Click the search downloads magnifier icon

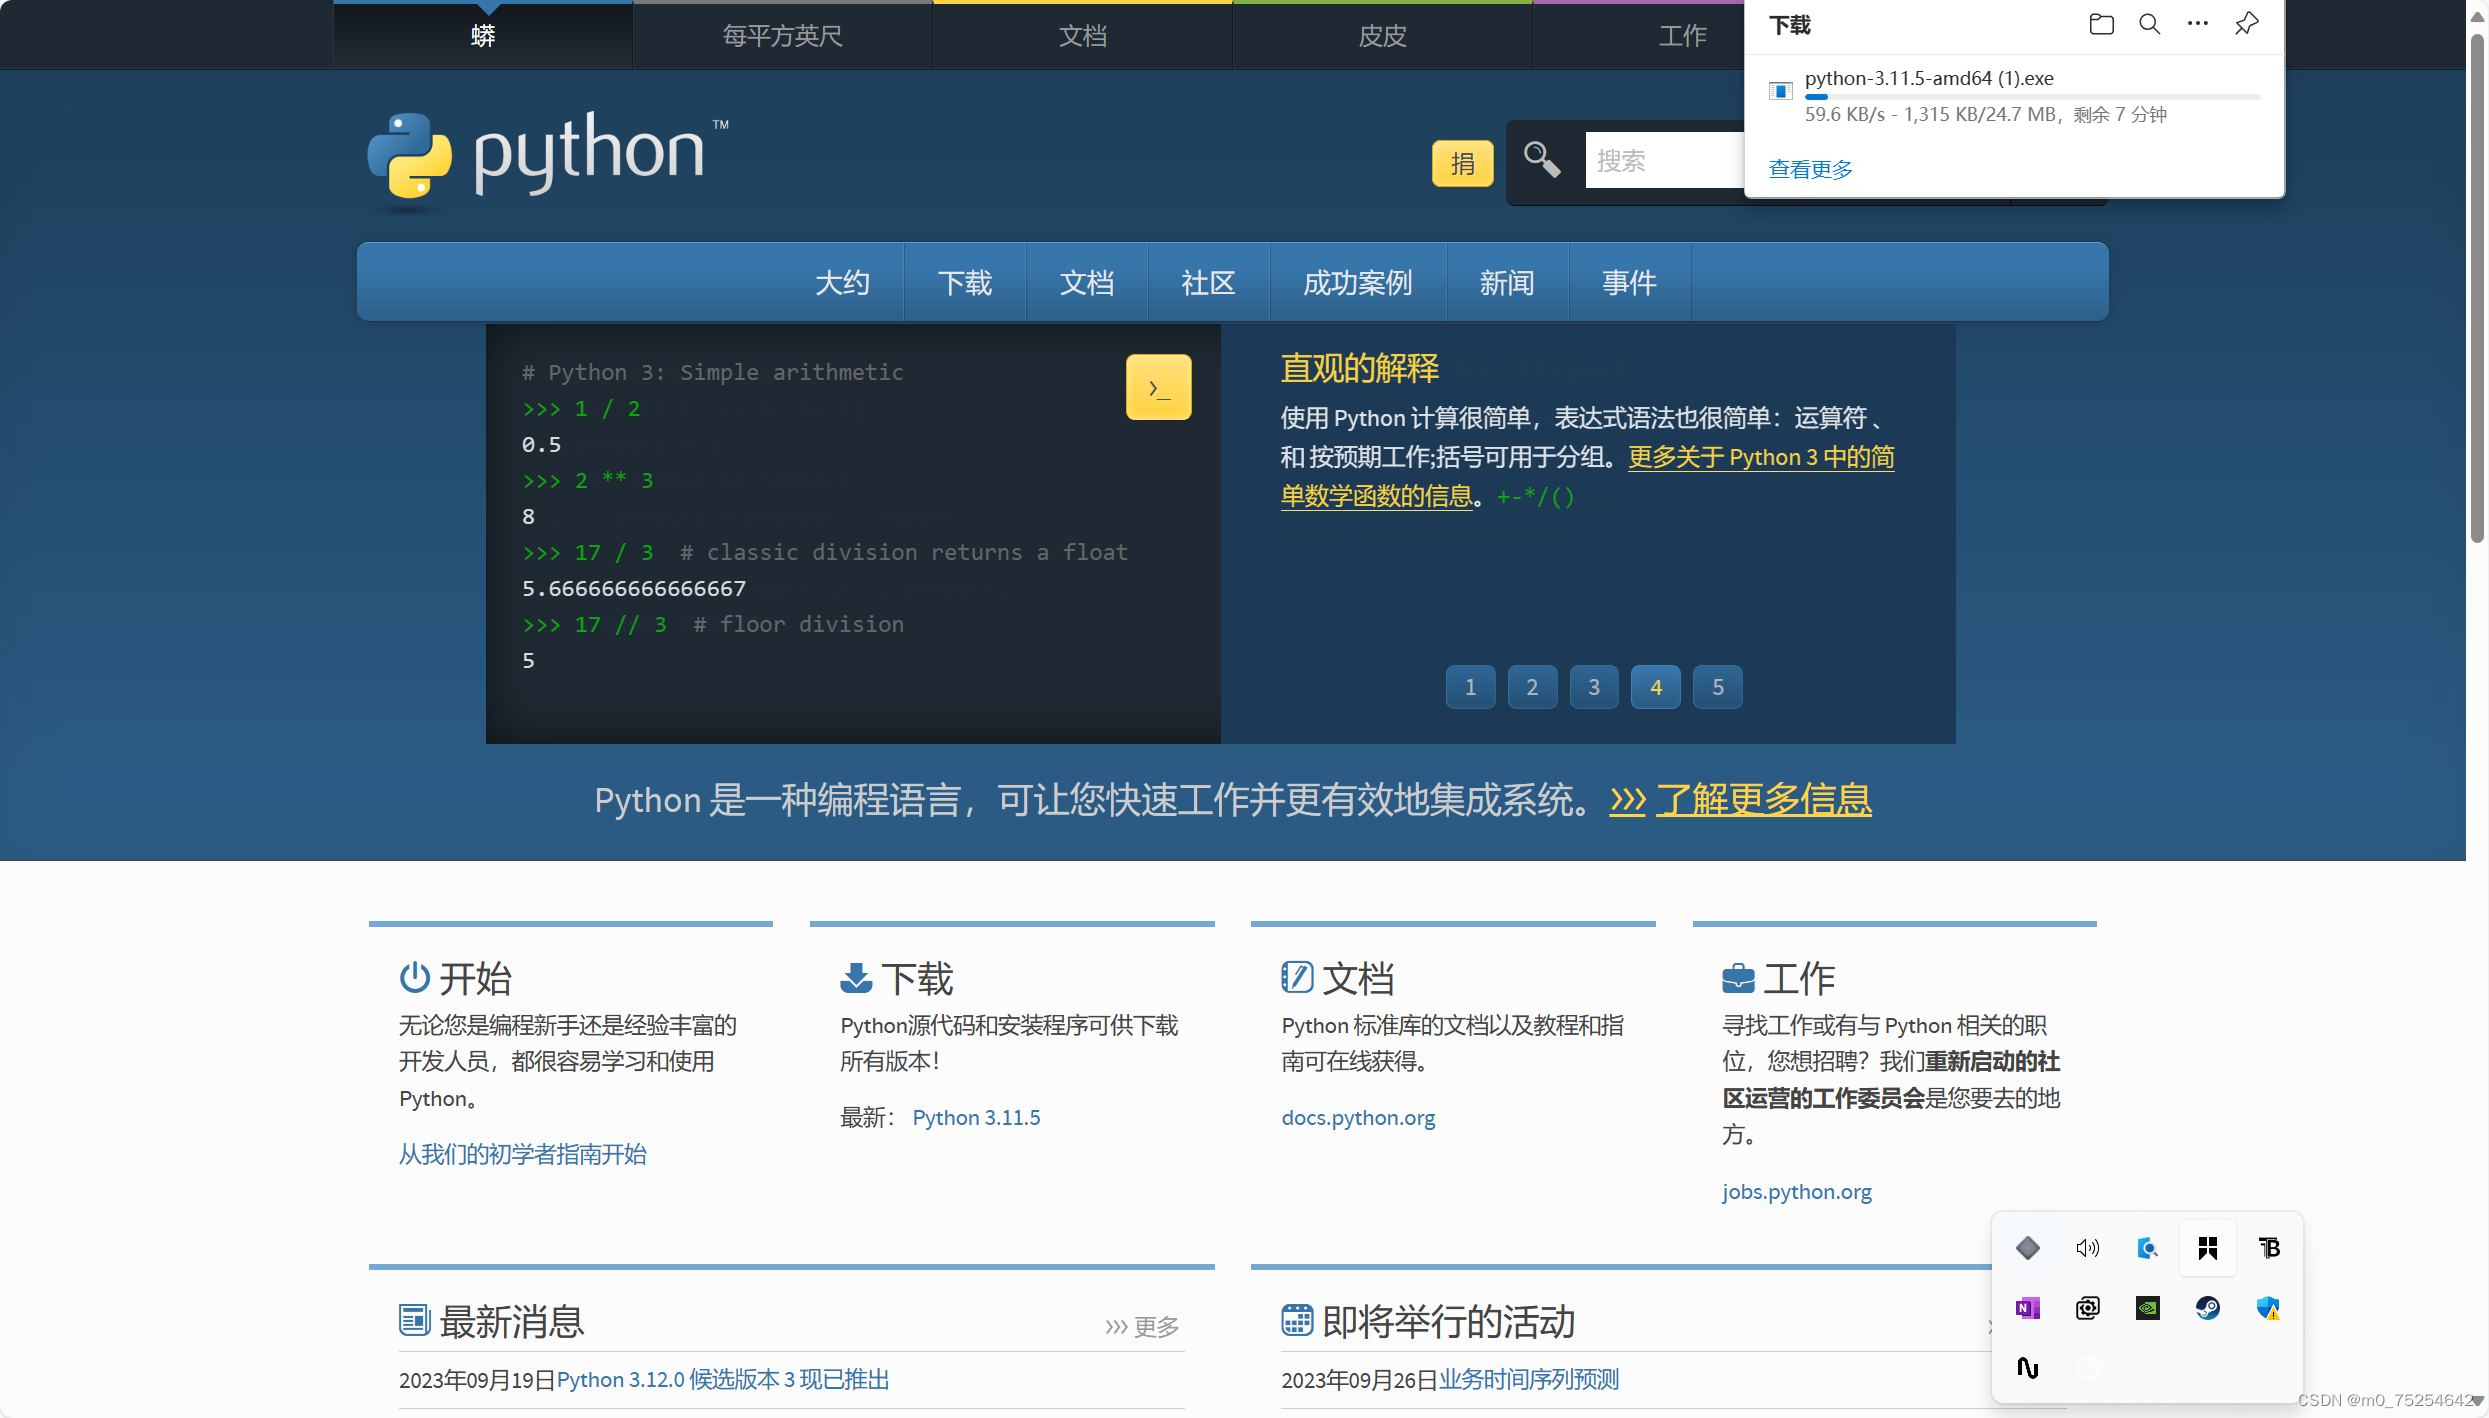point(2149,25)
